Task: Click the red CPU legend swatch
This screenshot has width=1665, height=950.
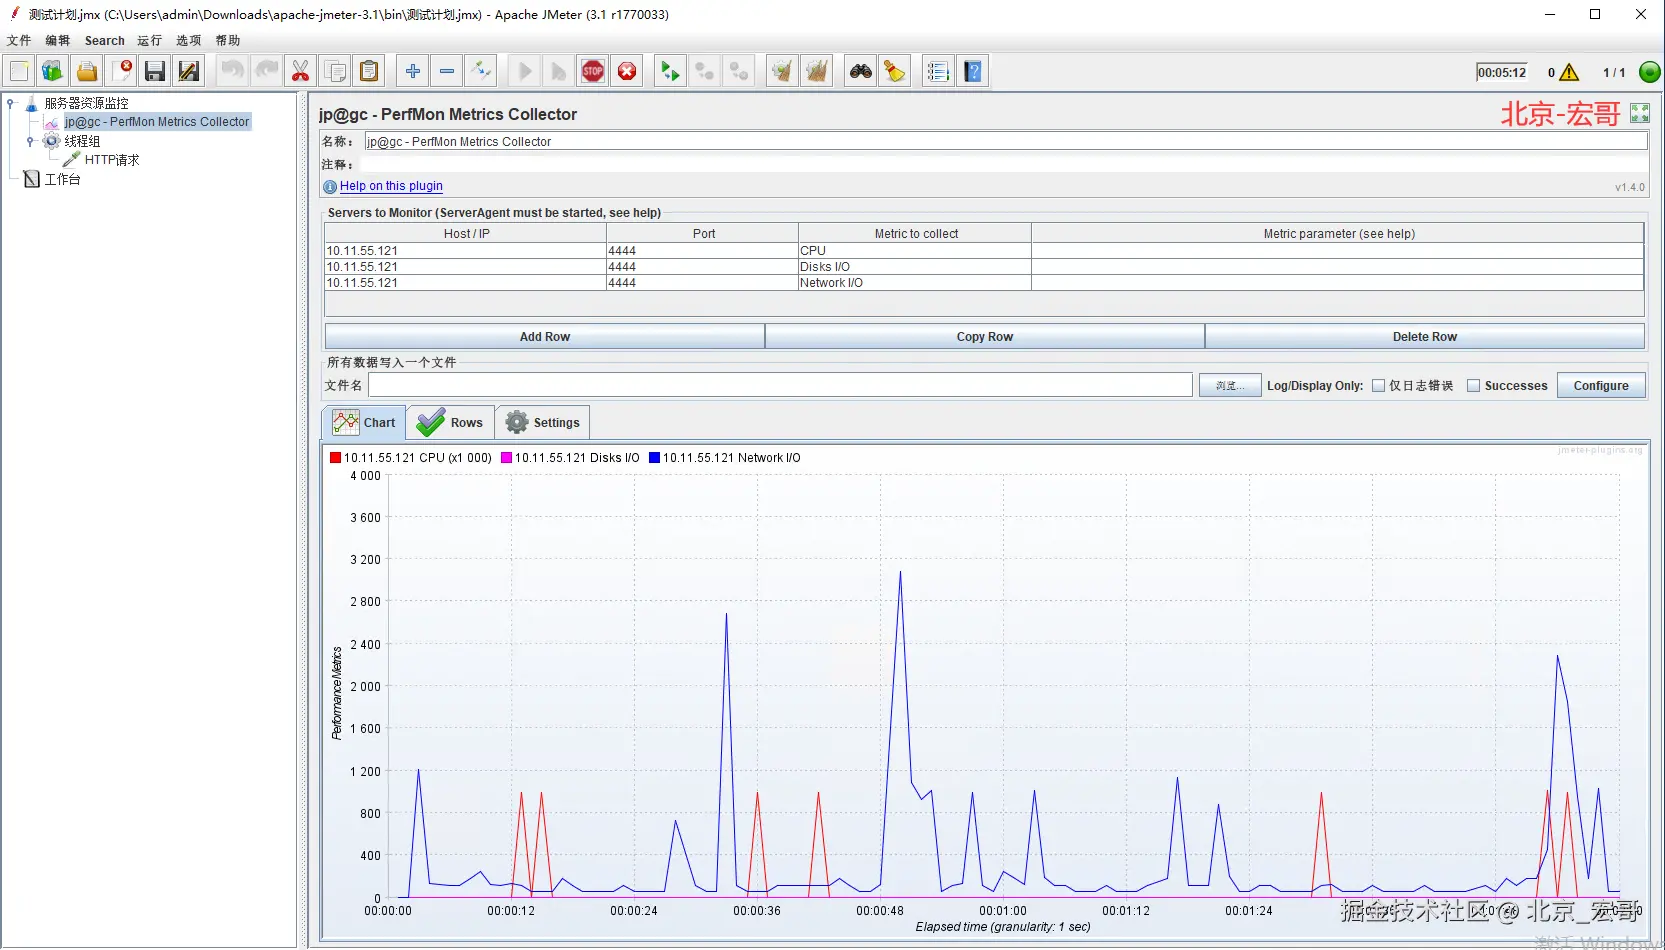Action: pos(336,458)
